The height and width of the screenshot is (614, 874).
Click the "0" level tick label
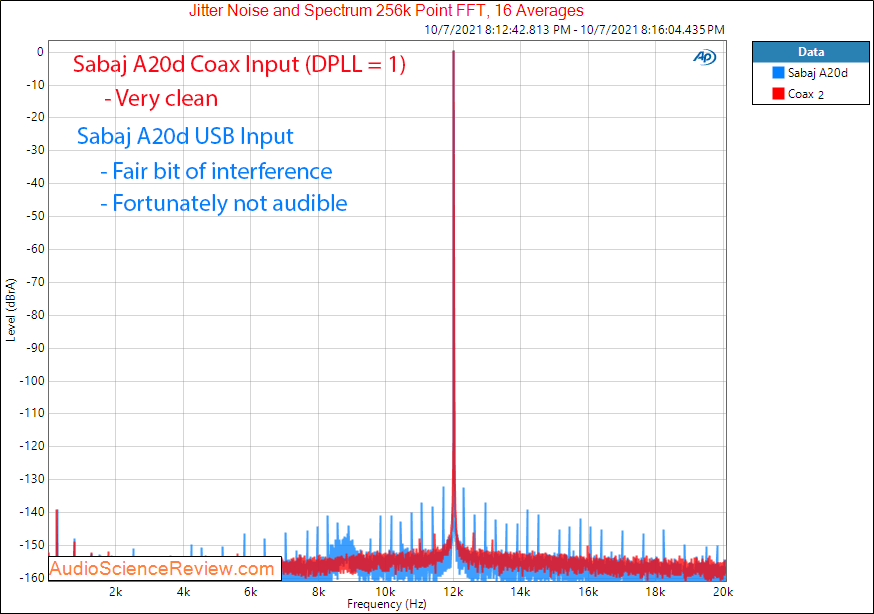pos(40,52)
